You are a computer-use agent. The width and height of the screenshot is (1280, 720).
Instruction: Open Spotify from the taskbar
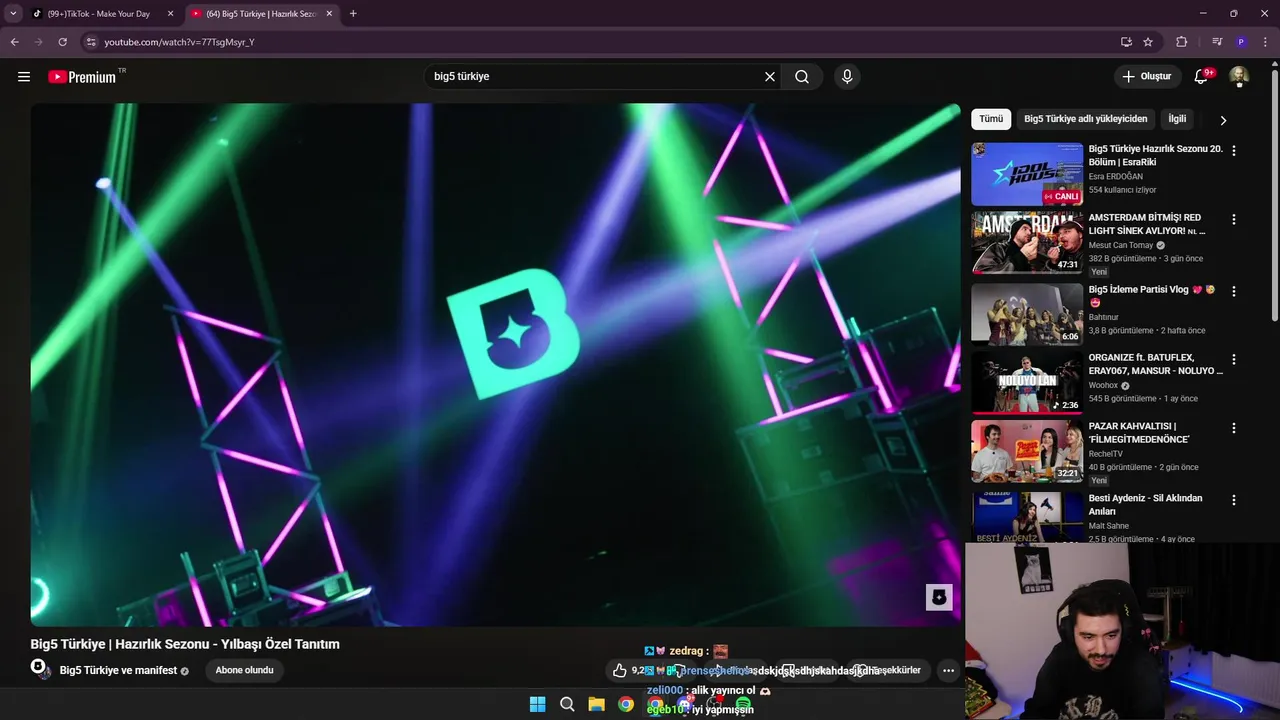743,705
